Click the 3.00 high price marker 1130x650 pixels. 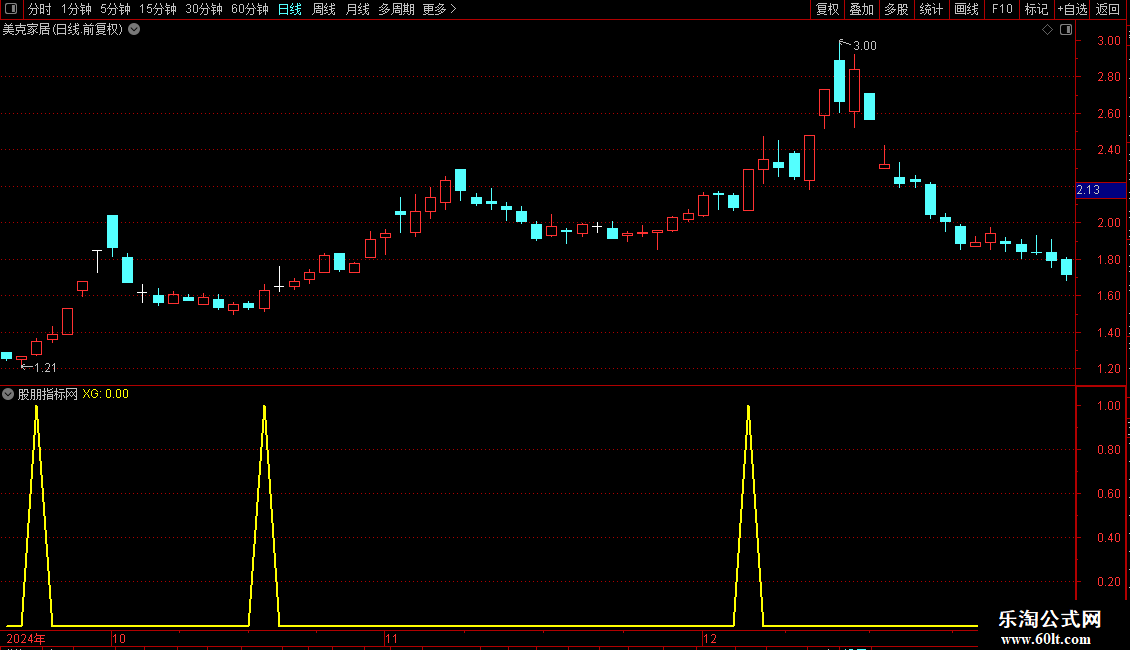click(x=865, y=46)
